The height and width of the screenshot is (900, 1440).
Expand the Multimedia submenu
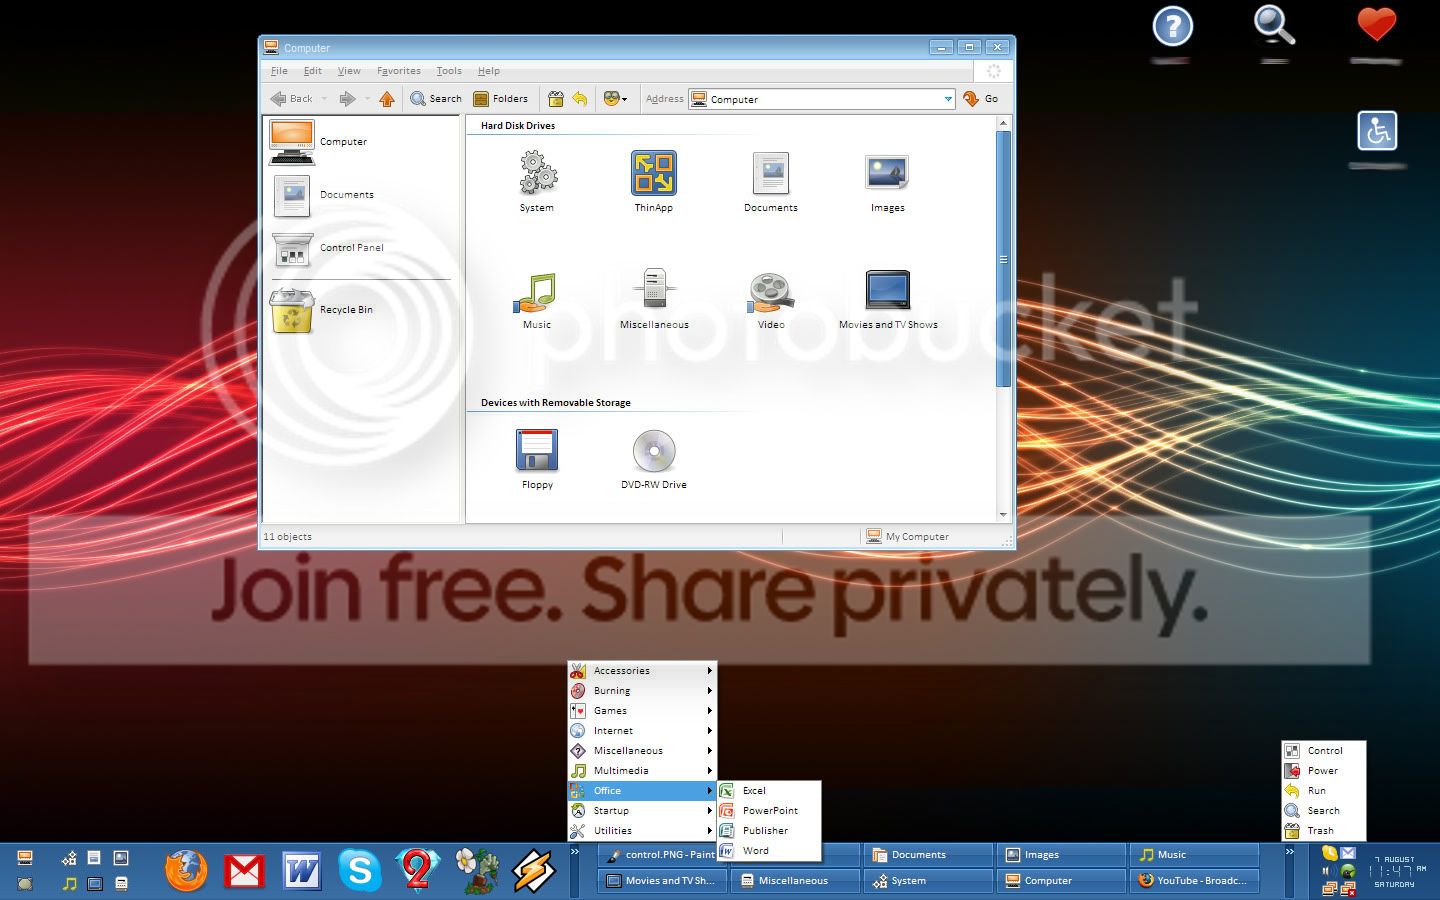642,771
